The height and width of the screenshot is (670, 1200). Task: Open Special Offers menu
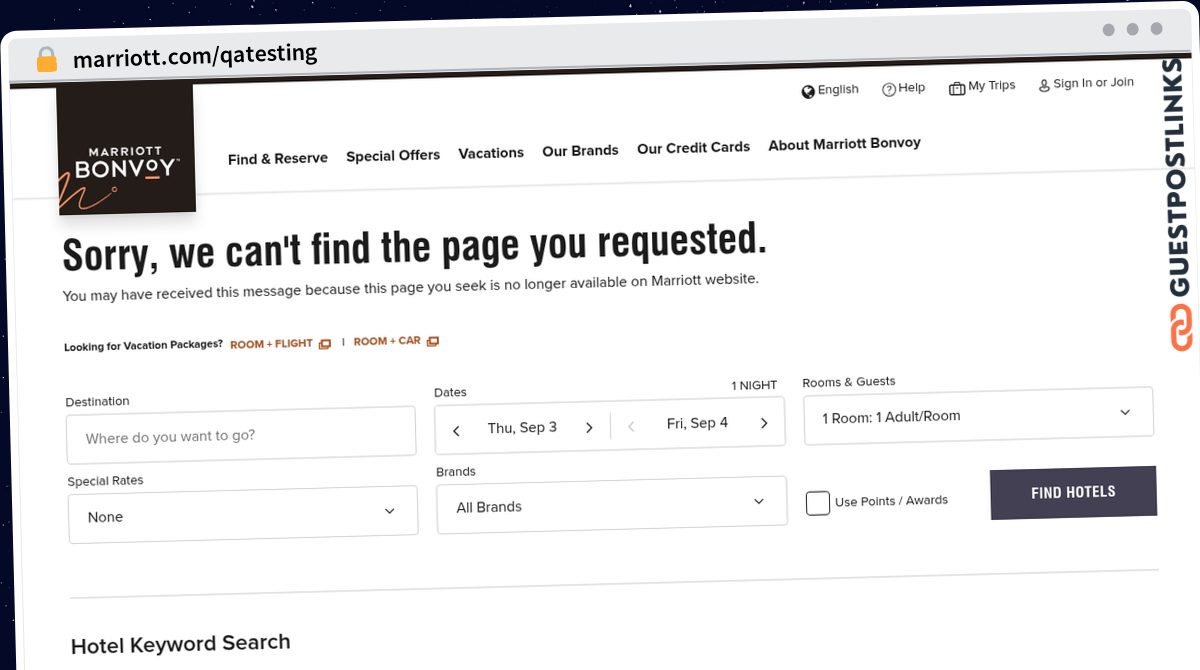tap(393, 156)
